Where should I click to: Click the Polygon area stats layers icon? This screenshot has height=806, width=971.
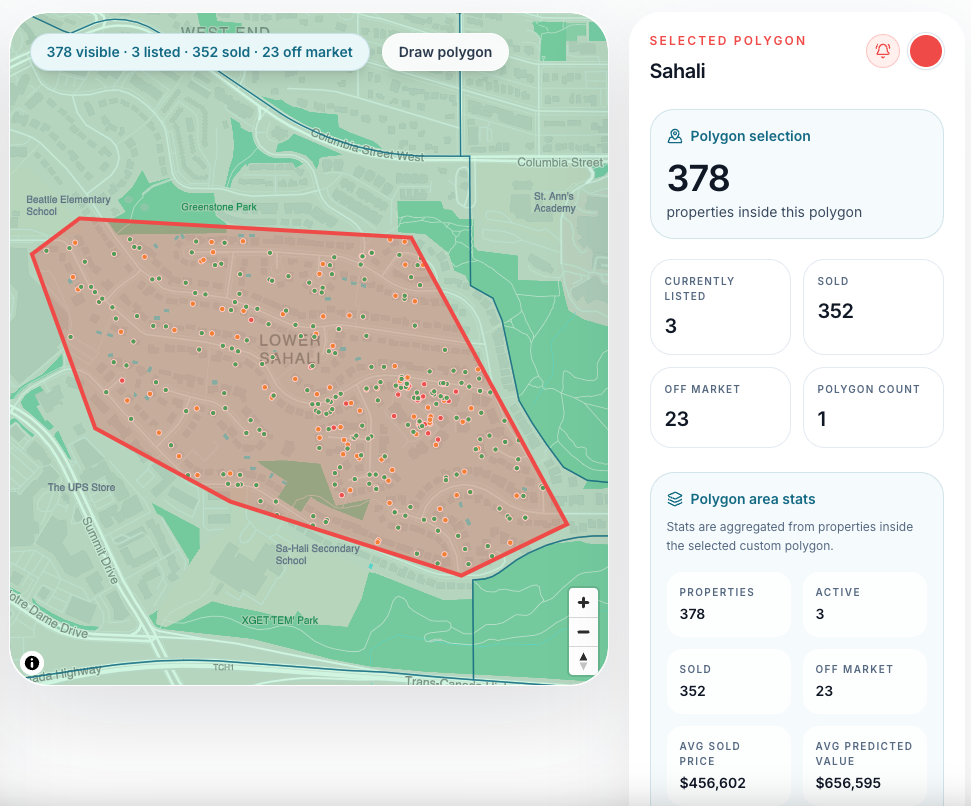674,499
